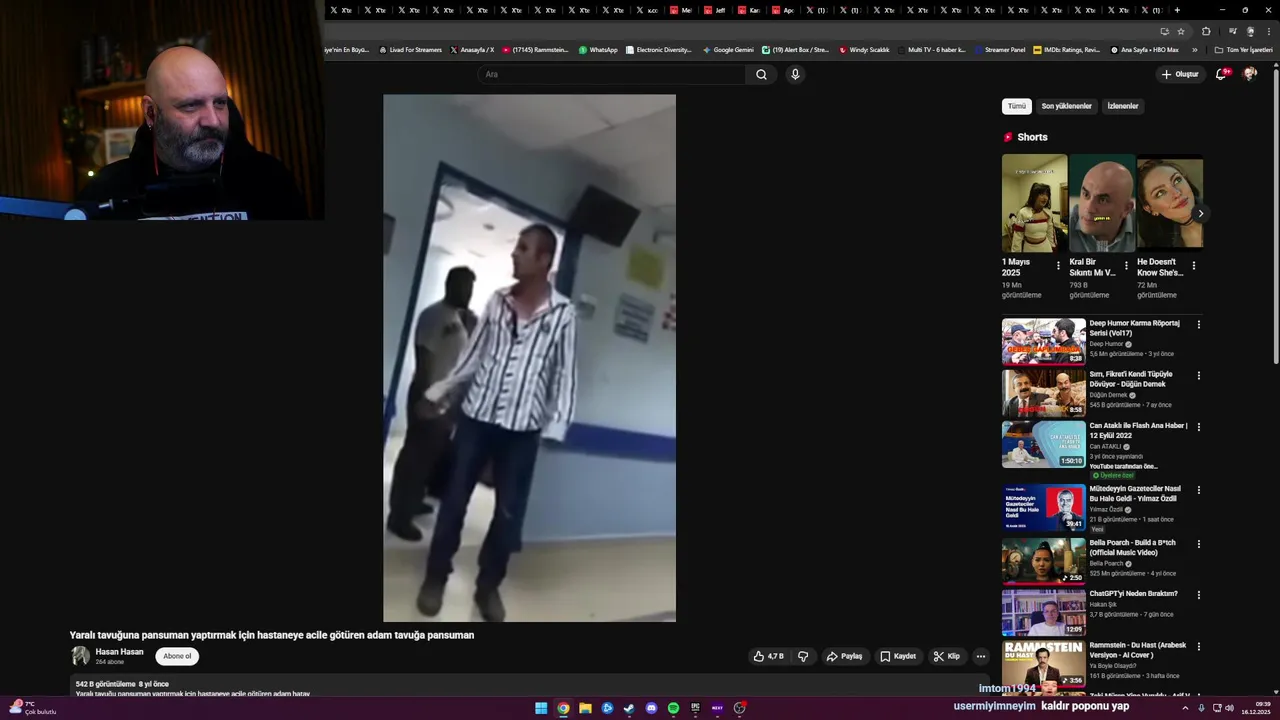Open options for Mütedeyyin Gazeteciler video
Screen dimensions: 1280x720
(1199, 490)
